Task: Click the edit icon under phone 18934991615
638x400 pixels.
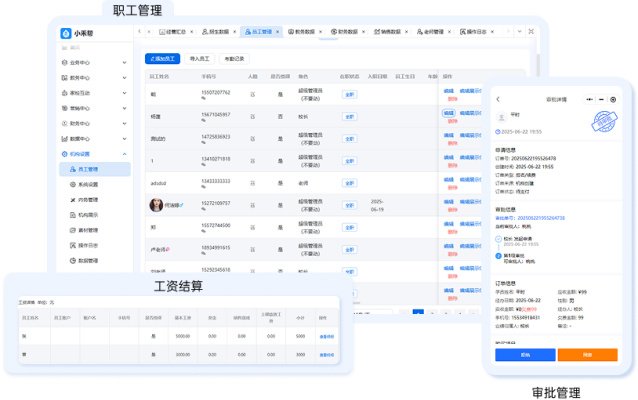Action: [203, 253]
